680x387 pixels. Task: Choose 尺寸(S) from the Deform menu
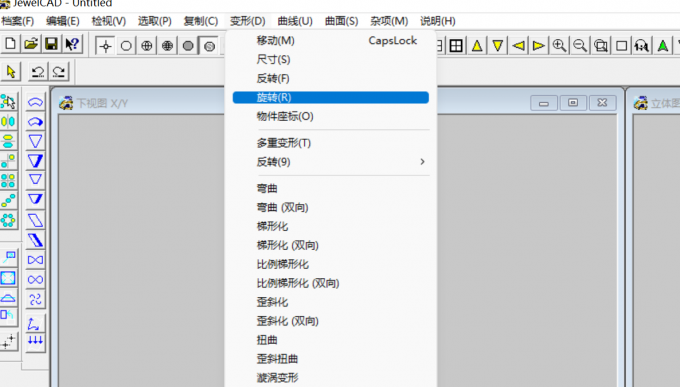331,59
